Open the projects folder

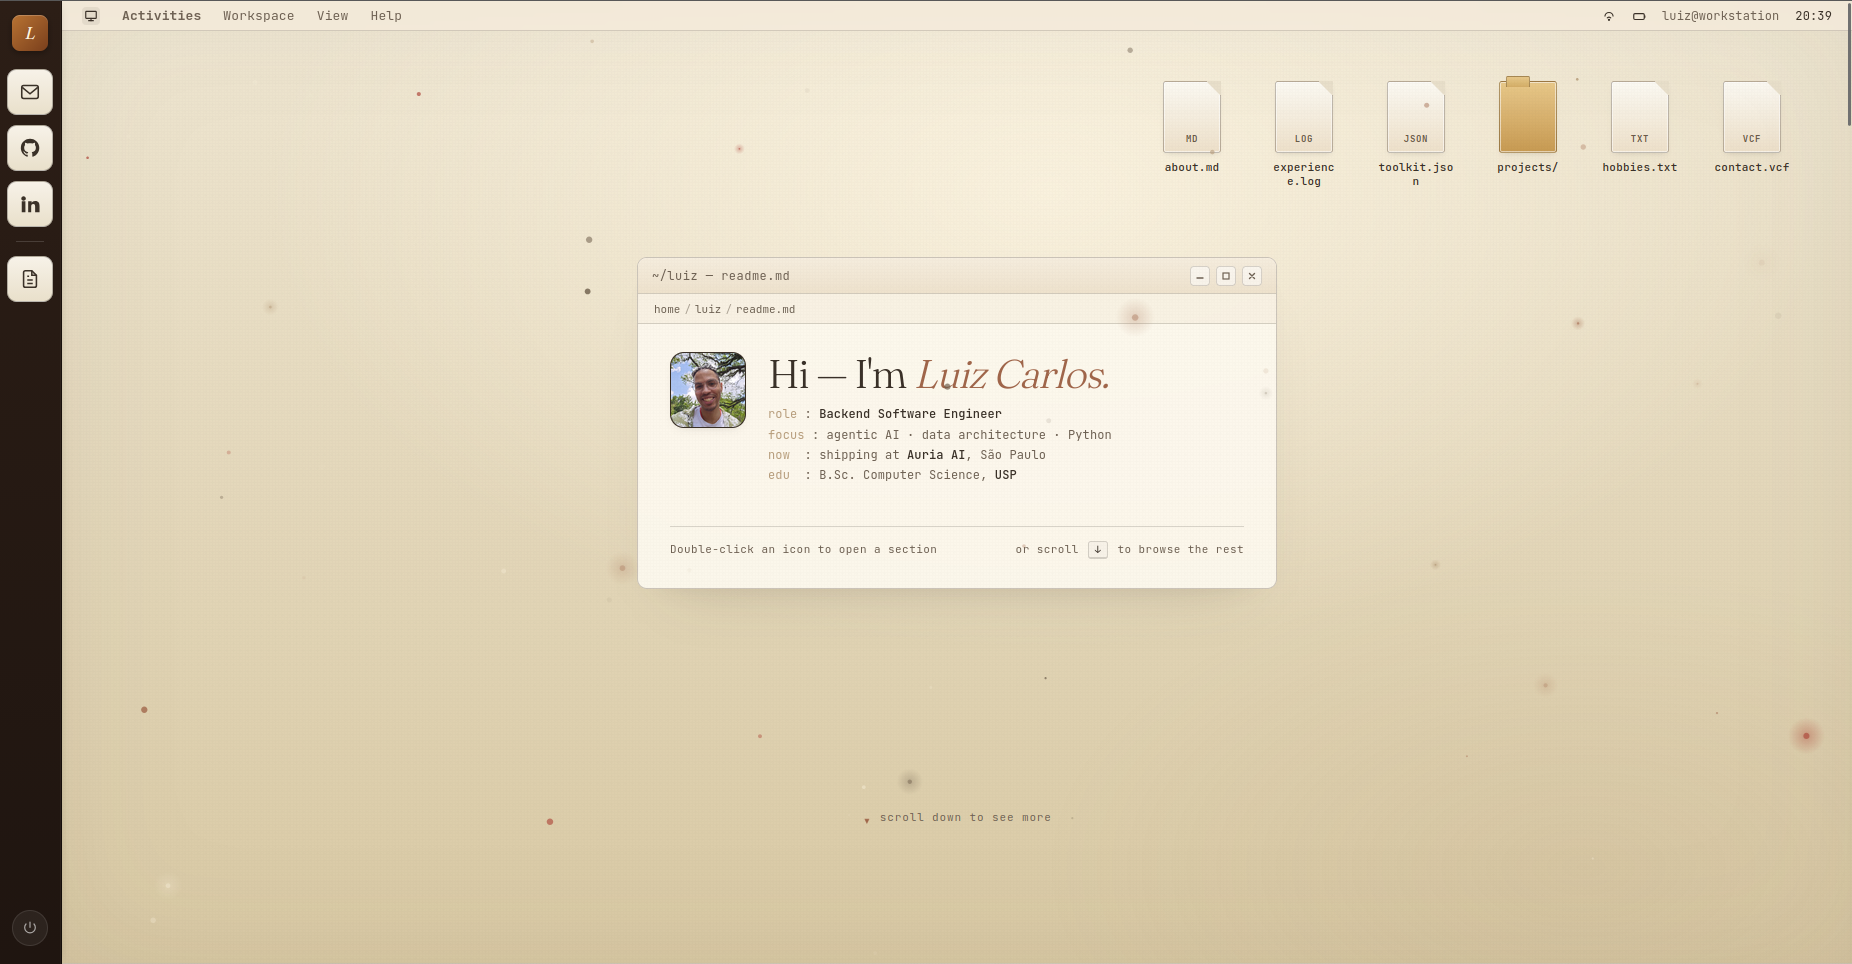pyautogui.click(x=1527, y=113)
